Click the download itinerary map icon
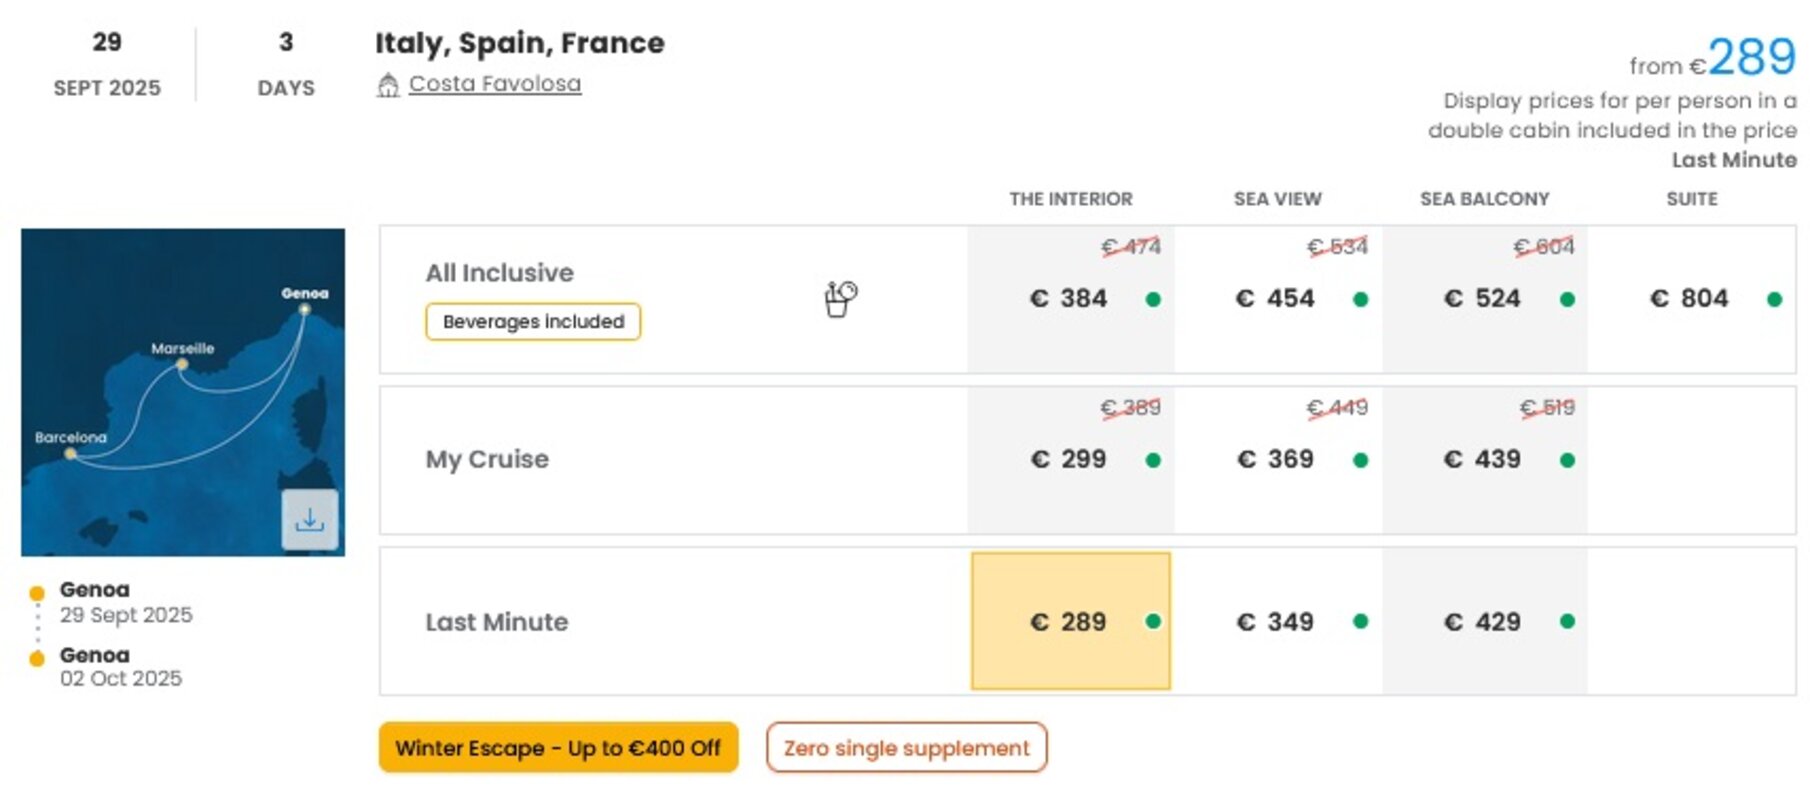This screenshot has height=800, width=1810. click(310, 520)
